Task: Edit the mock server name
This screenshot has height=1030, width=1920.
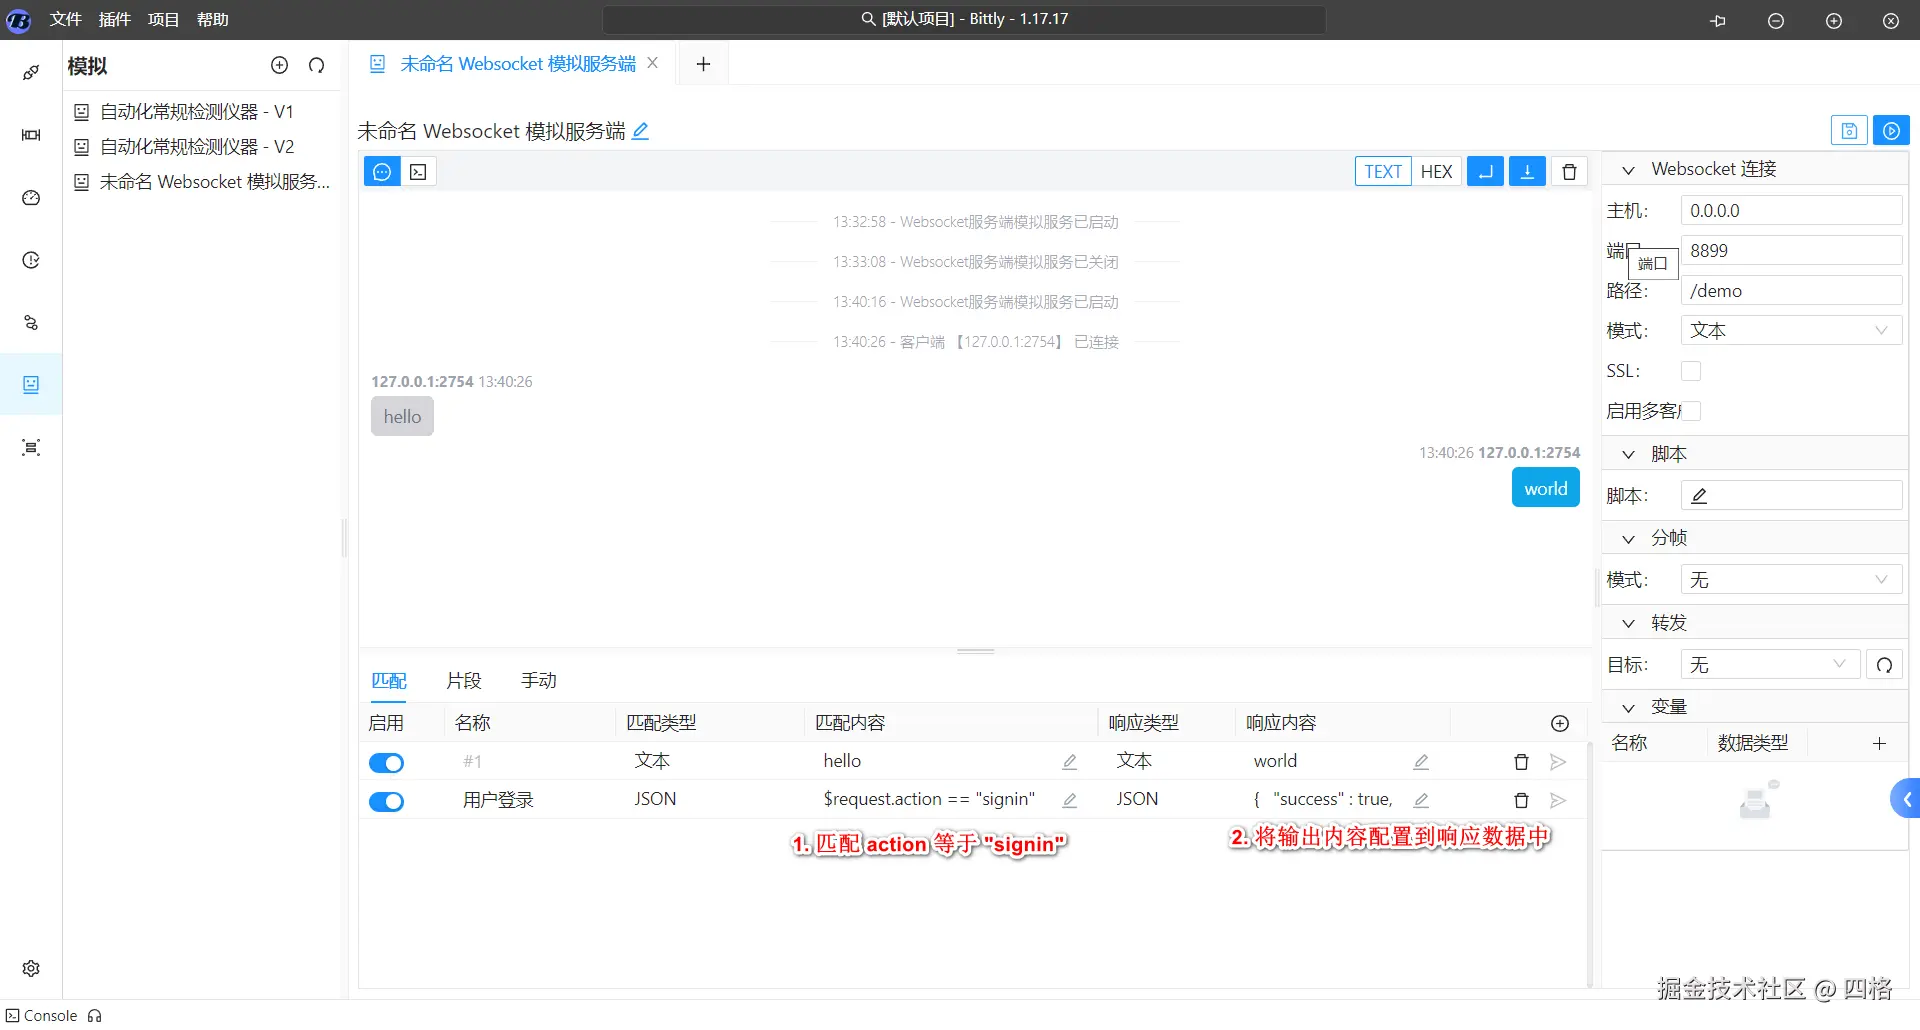Action: 641,131
